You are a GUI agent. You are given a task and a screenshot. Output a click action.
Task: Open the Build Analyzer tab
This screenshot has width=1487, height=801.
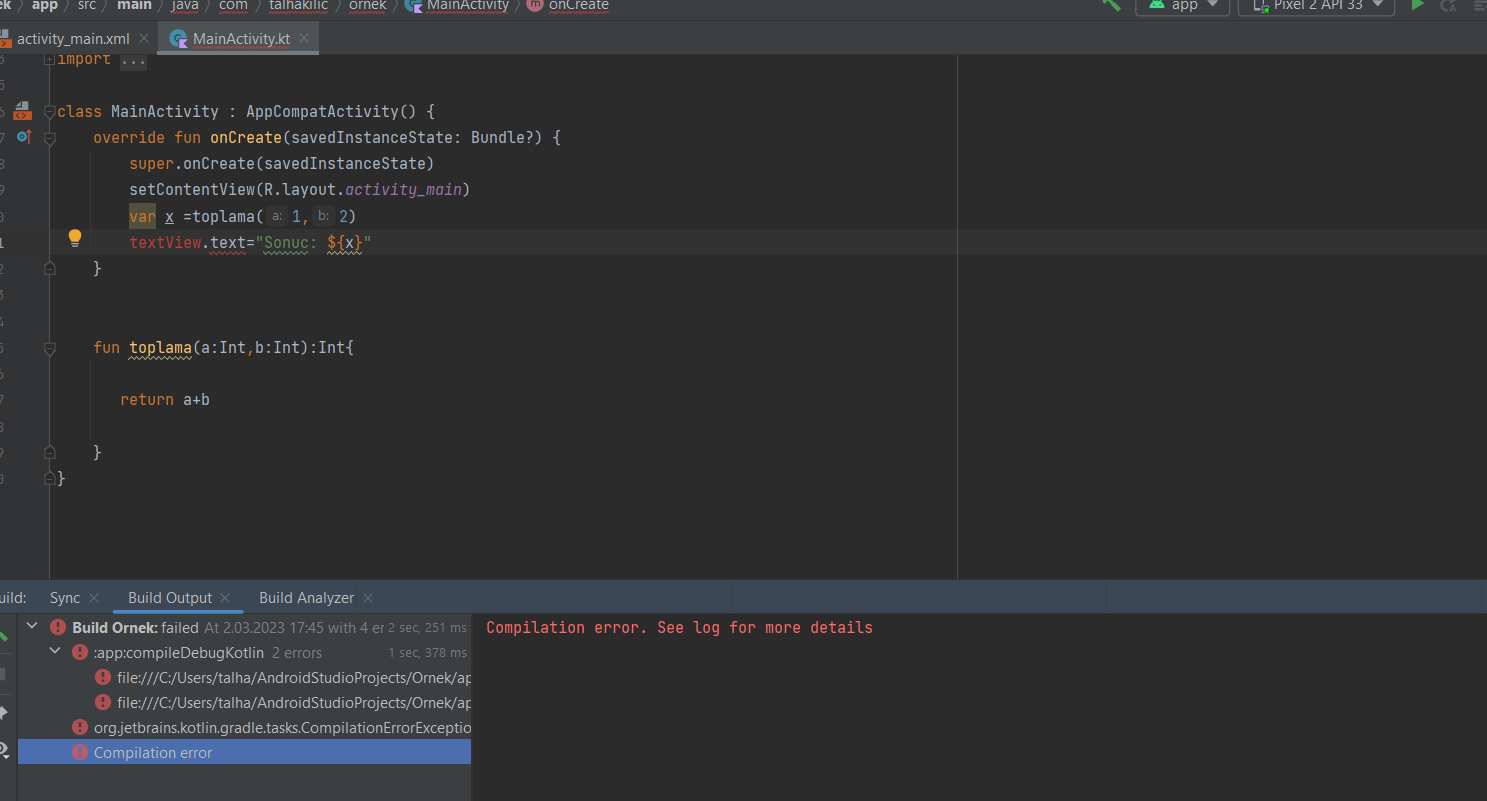click(x=306, y=598)
